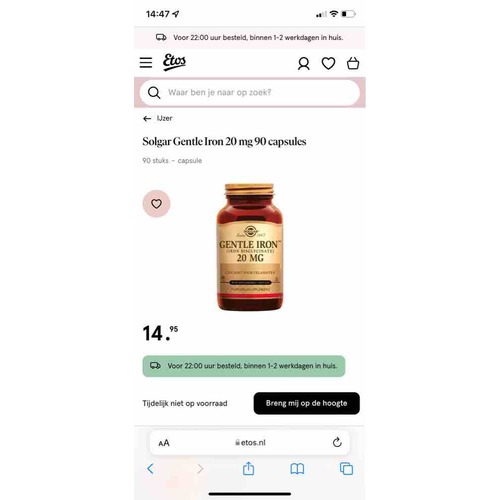Click 'Breng mij op de hoogte' button

[x=306, y=403]
